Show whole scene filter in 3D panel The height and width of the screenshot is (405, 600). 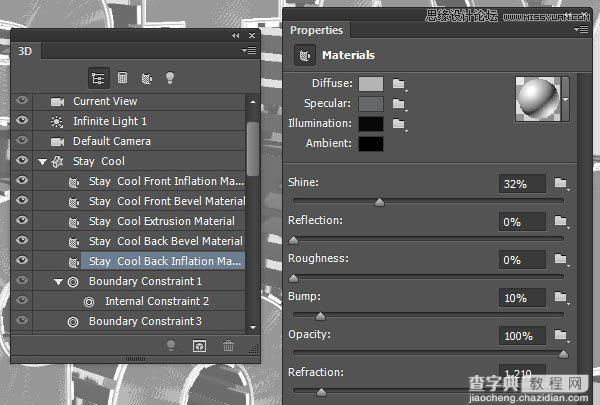click(x=98, y=78)
